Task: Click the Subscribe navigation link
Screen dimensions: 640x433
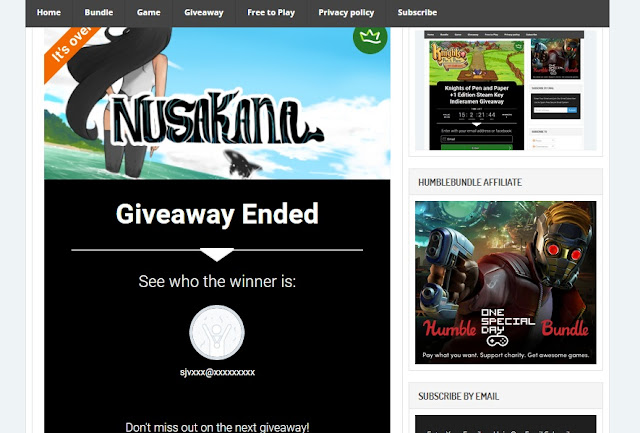Action: tap(417, 13)
